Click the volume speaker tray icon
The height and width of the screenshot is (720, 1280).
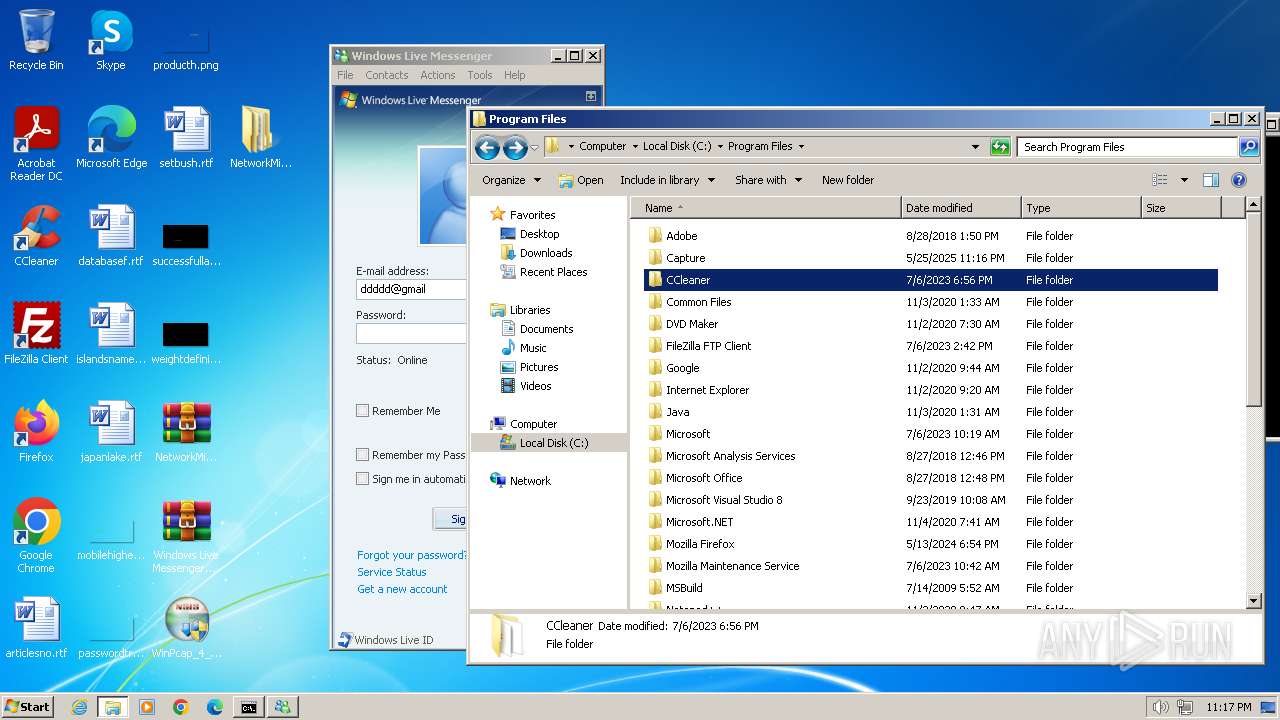click(x=1160, y=707)
